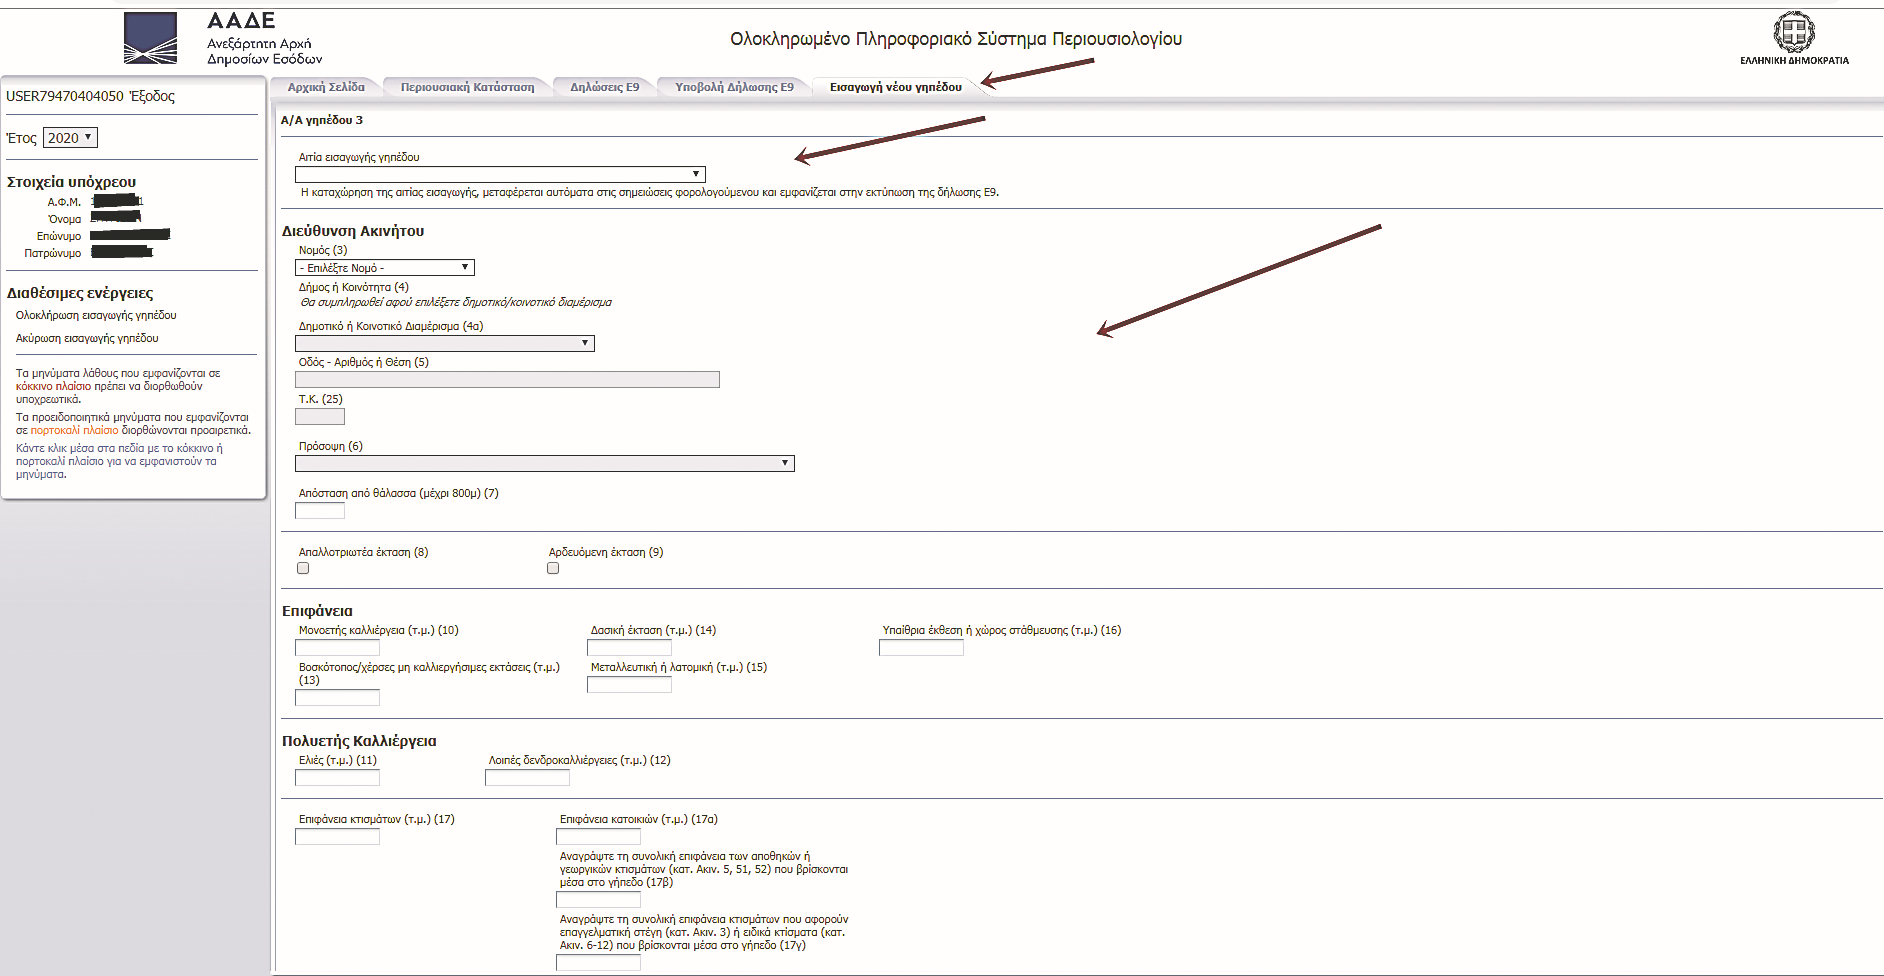This screenshot has height=976, width=1884.
Task: Click the Βοσκότοπος/χέρσες (13) input field
Action: [x=337, y=697]
